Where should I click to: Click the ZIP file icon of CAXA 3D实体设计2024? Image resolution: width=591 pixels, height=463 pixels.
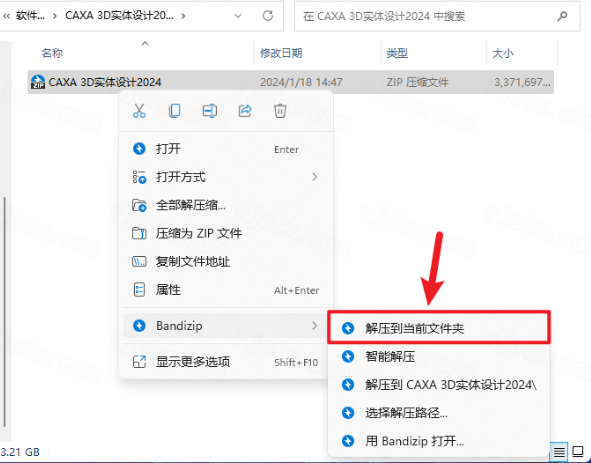pyautogui.click(x=38, y=82)
